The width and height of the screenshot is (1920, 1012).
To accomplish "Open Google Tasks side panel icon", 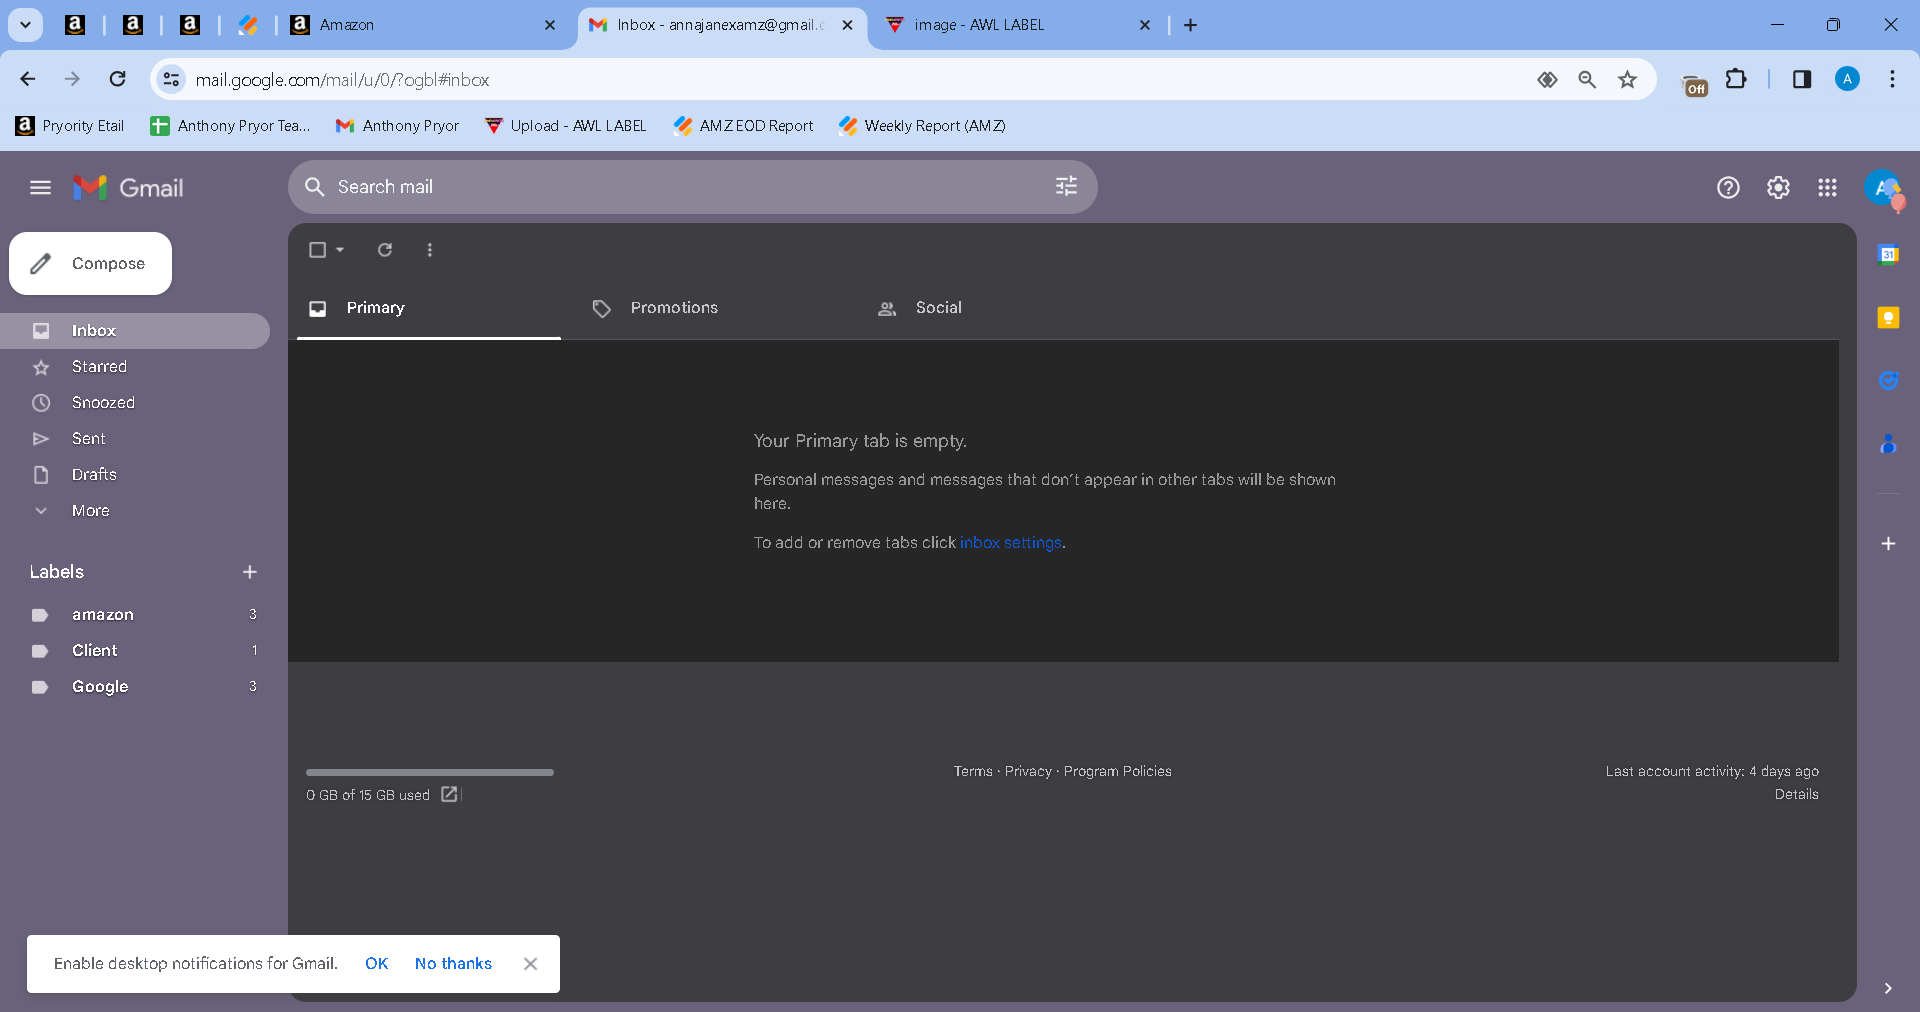I will 1888,381.
